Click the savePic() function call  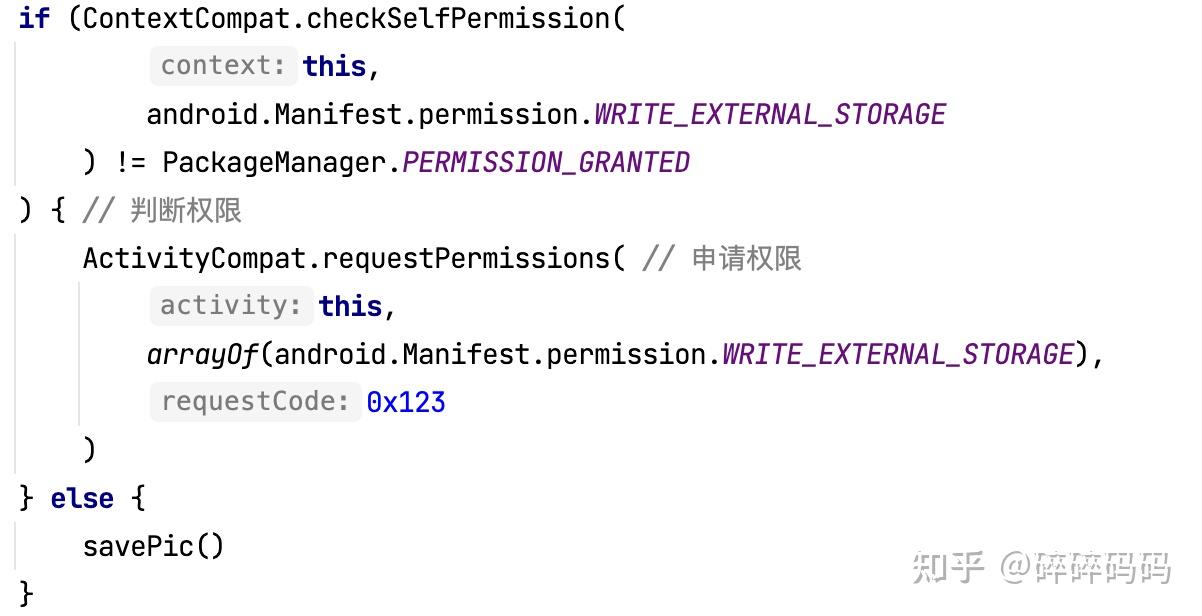tap(153, 546)
